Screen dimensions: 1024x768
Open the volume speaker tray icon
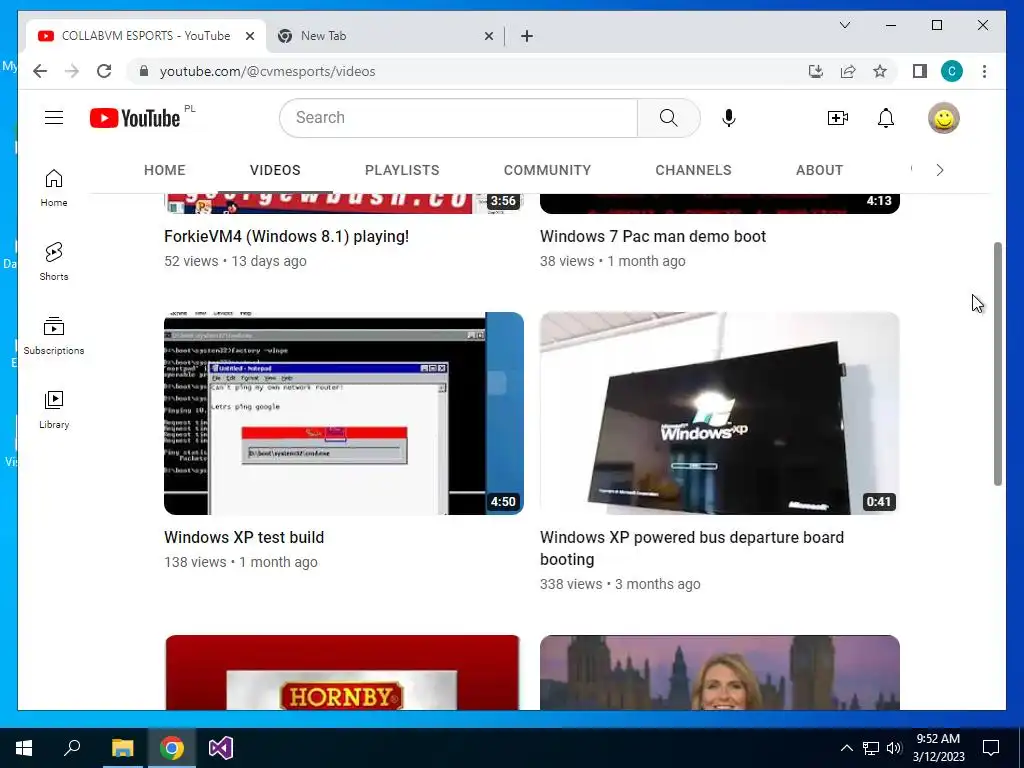[x=894, y=748]
